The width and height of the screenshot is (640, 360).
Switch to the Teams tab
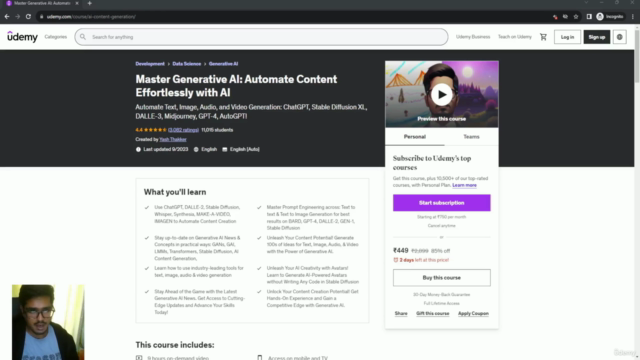pyautogui.click(x=471, y=137)
